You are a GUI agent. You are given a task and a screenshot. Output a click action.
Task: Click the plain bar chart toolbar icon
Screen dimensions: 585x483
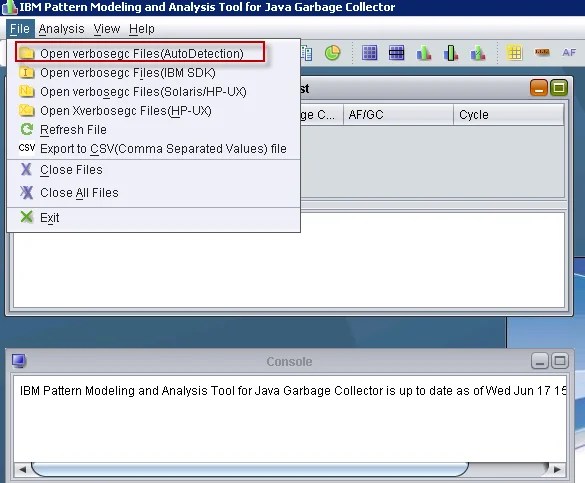pos(424,53)
